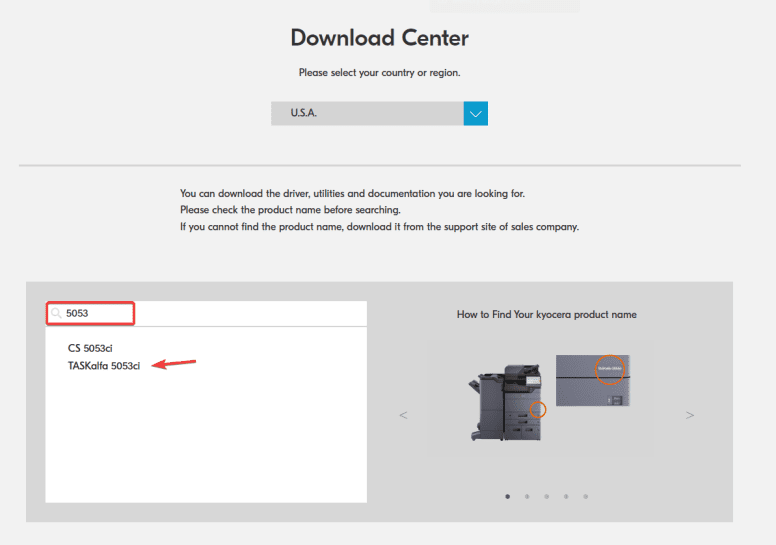Expand the country dropdown blue chevron
Image resolution: width=776 pixels, height=545 pixels.
pyautogui.click(x=475, y=113)
